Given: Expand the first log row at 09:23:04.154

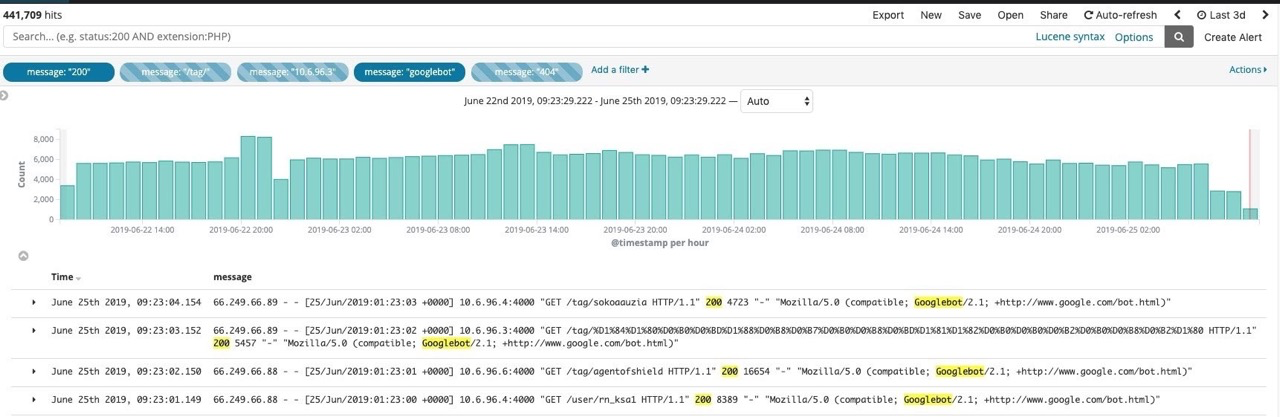Looking at the screenshot, I should click(x=34, y=302).
